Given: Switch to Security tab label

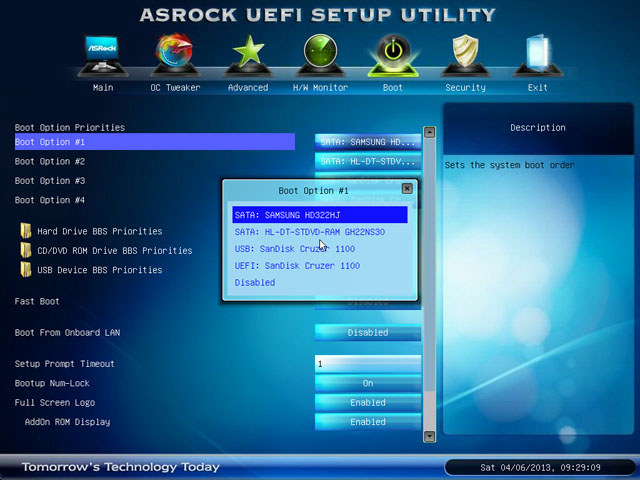Looking at the screenshot, I should tap(465, 87).
